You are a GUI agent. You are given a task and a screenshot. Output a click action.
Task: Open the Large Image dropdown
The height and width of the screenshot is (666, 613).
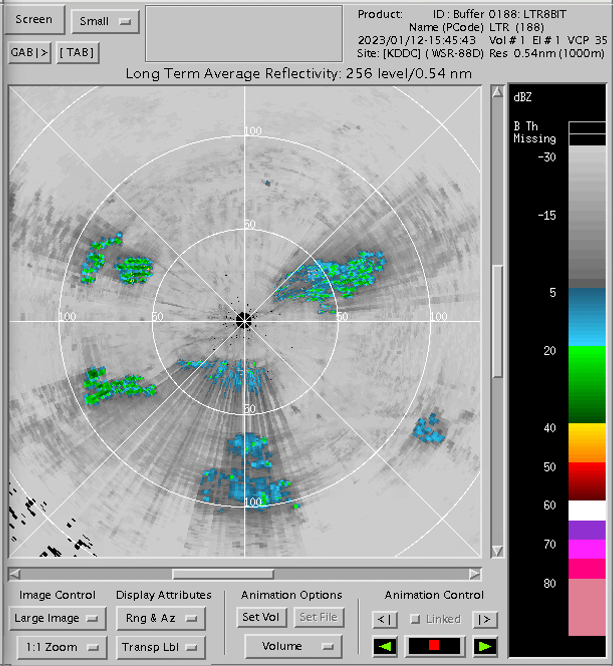pyautogui.click(x=57, y=618)
